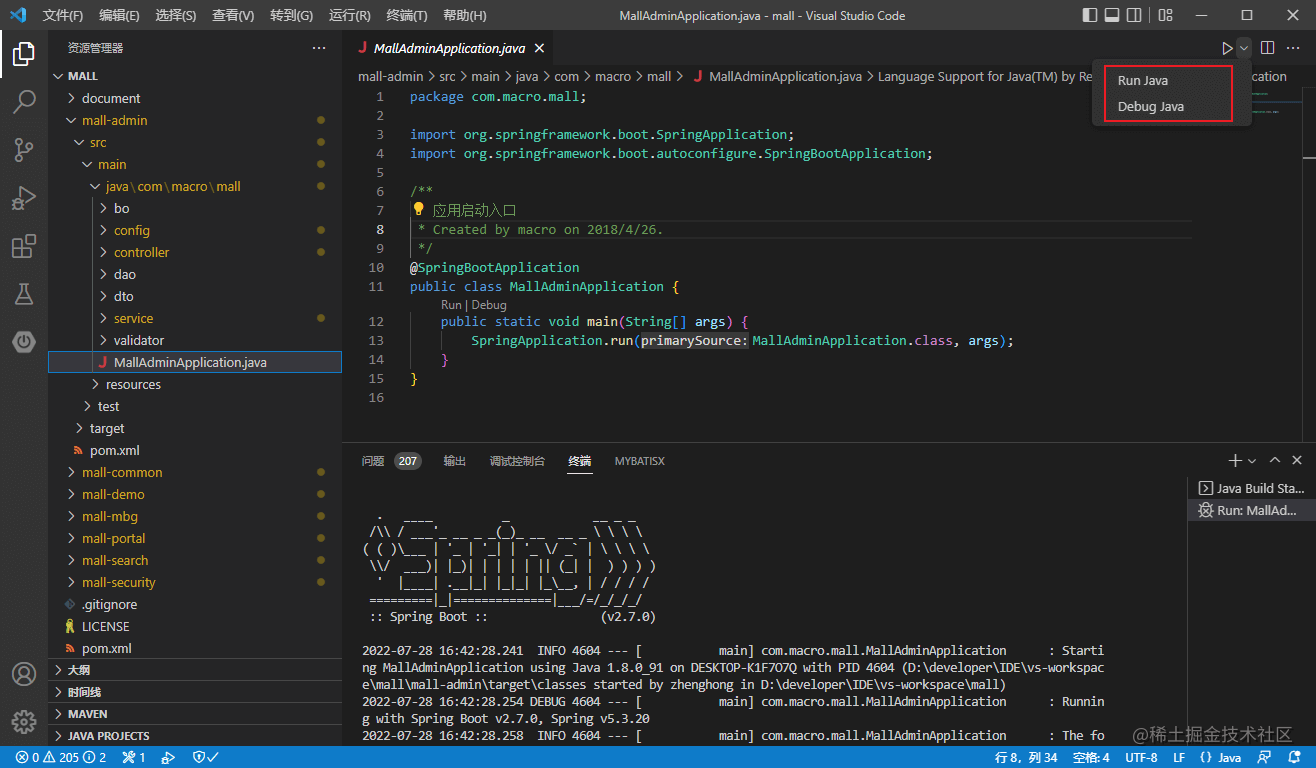Close the terminal panel
This screenshot has width=1316, height=768.
[1297, 461]
